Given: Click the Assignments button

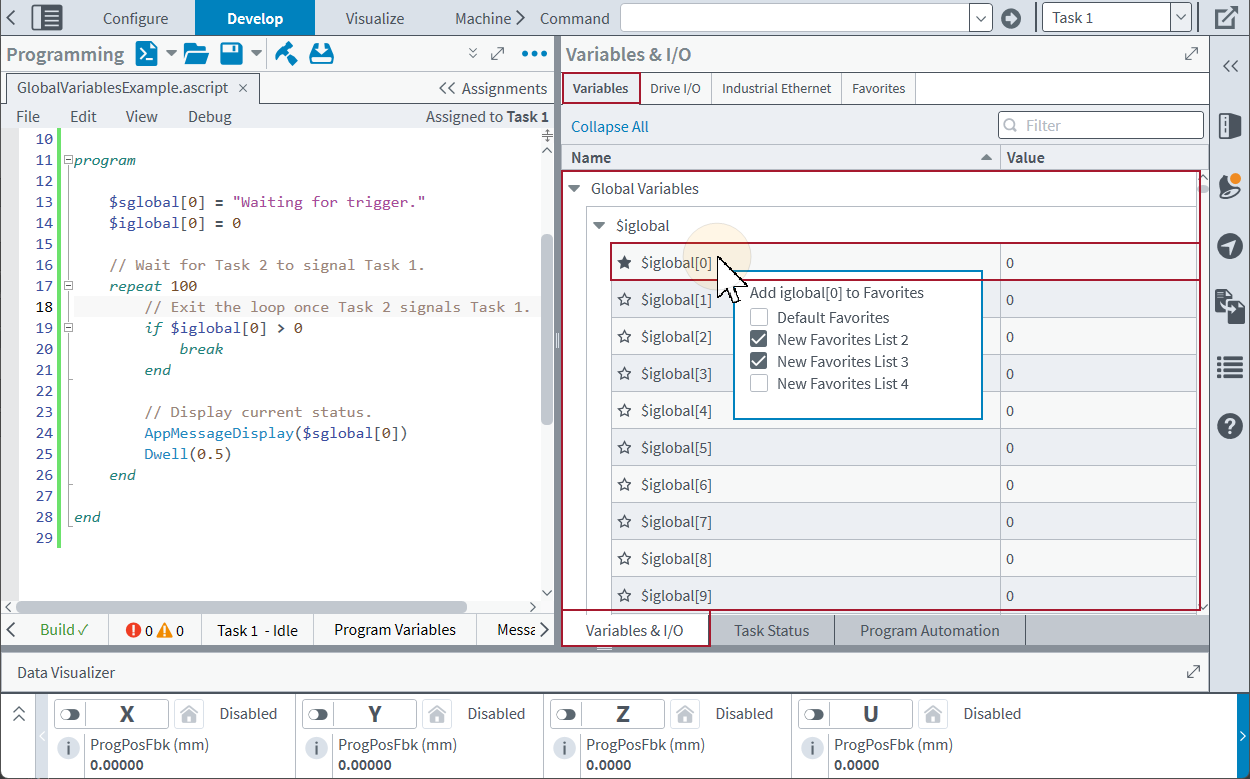Looking at the screenshot, I should click(x=493, y=89).
